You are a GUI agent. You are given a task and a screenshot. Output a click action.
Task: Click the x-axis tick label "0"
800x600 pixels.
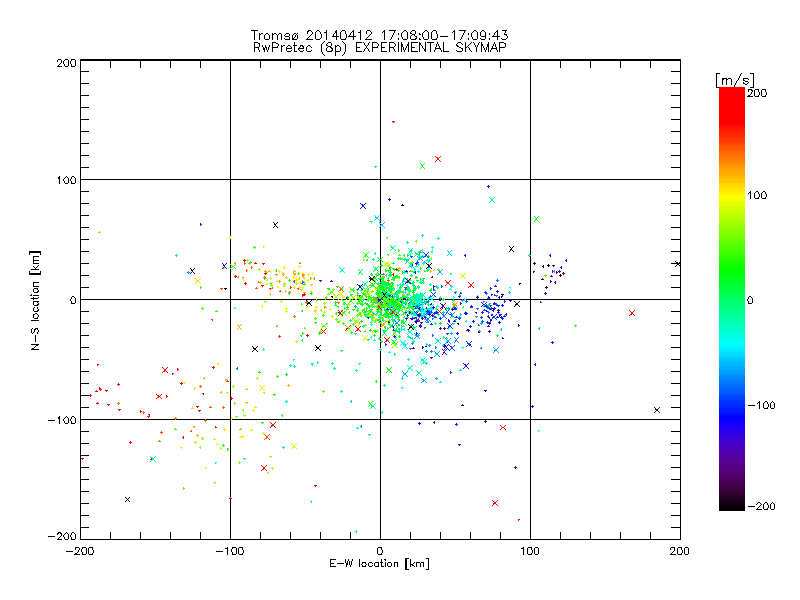click(x=380, y=551)
